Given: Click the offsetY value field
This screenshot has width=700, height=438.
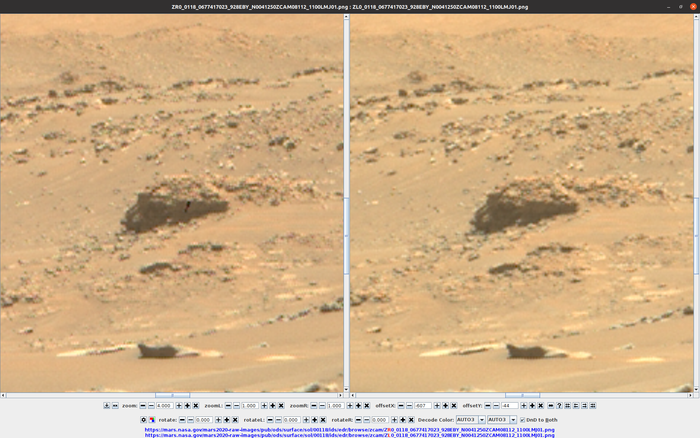Looking at the screenshot, I should (509, 405).
